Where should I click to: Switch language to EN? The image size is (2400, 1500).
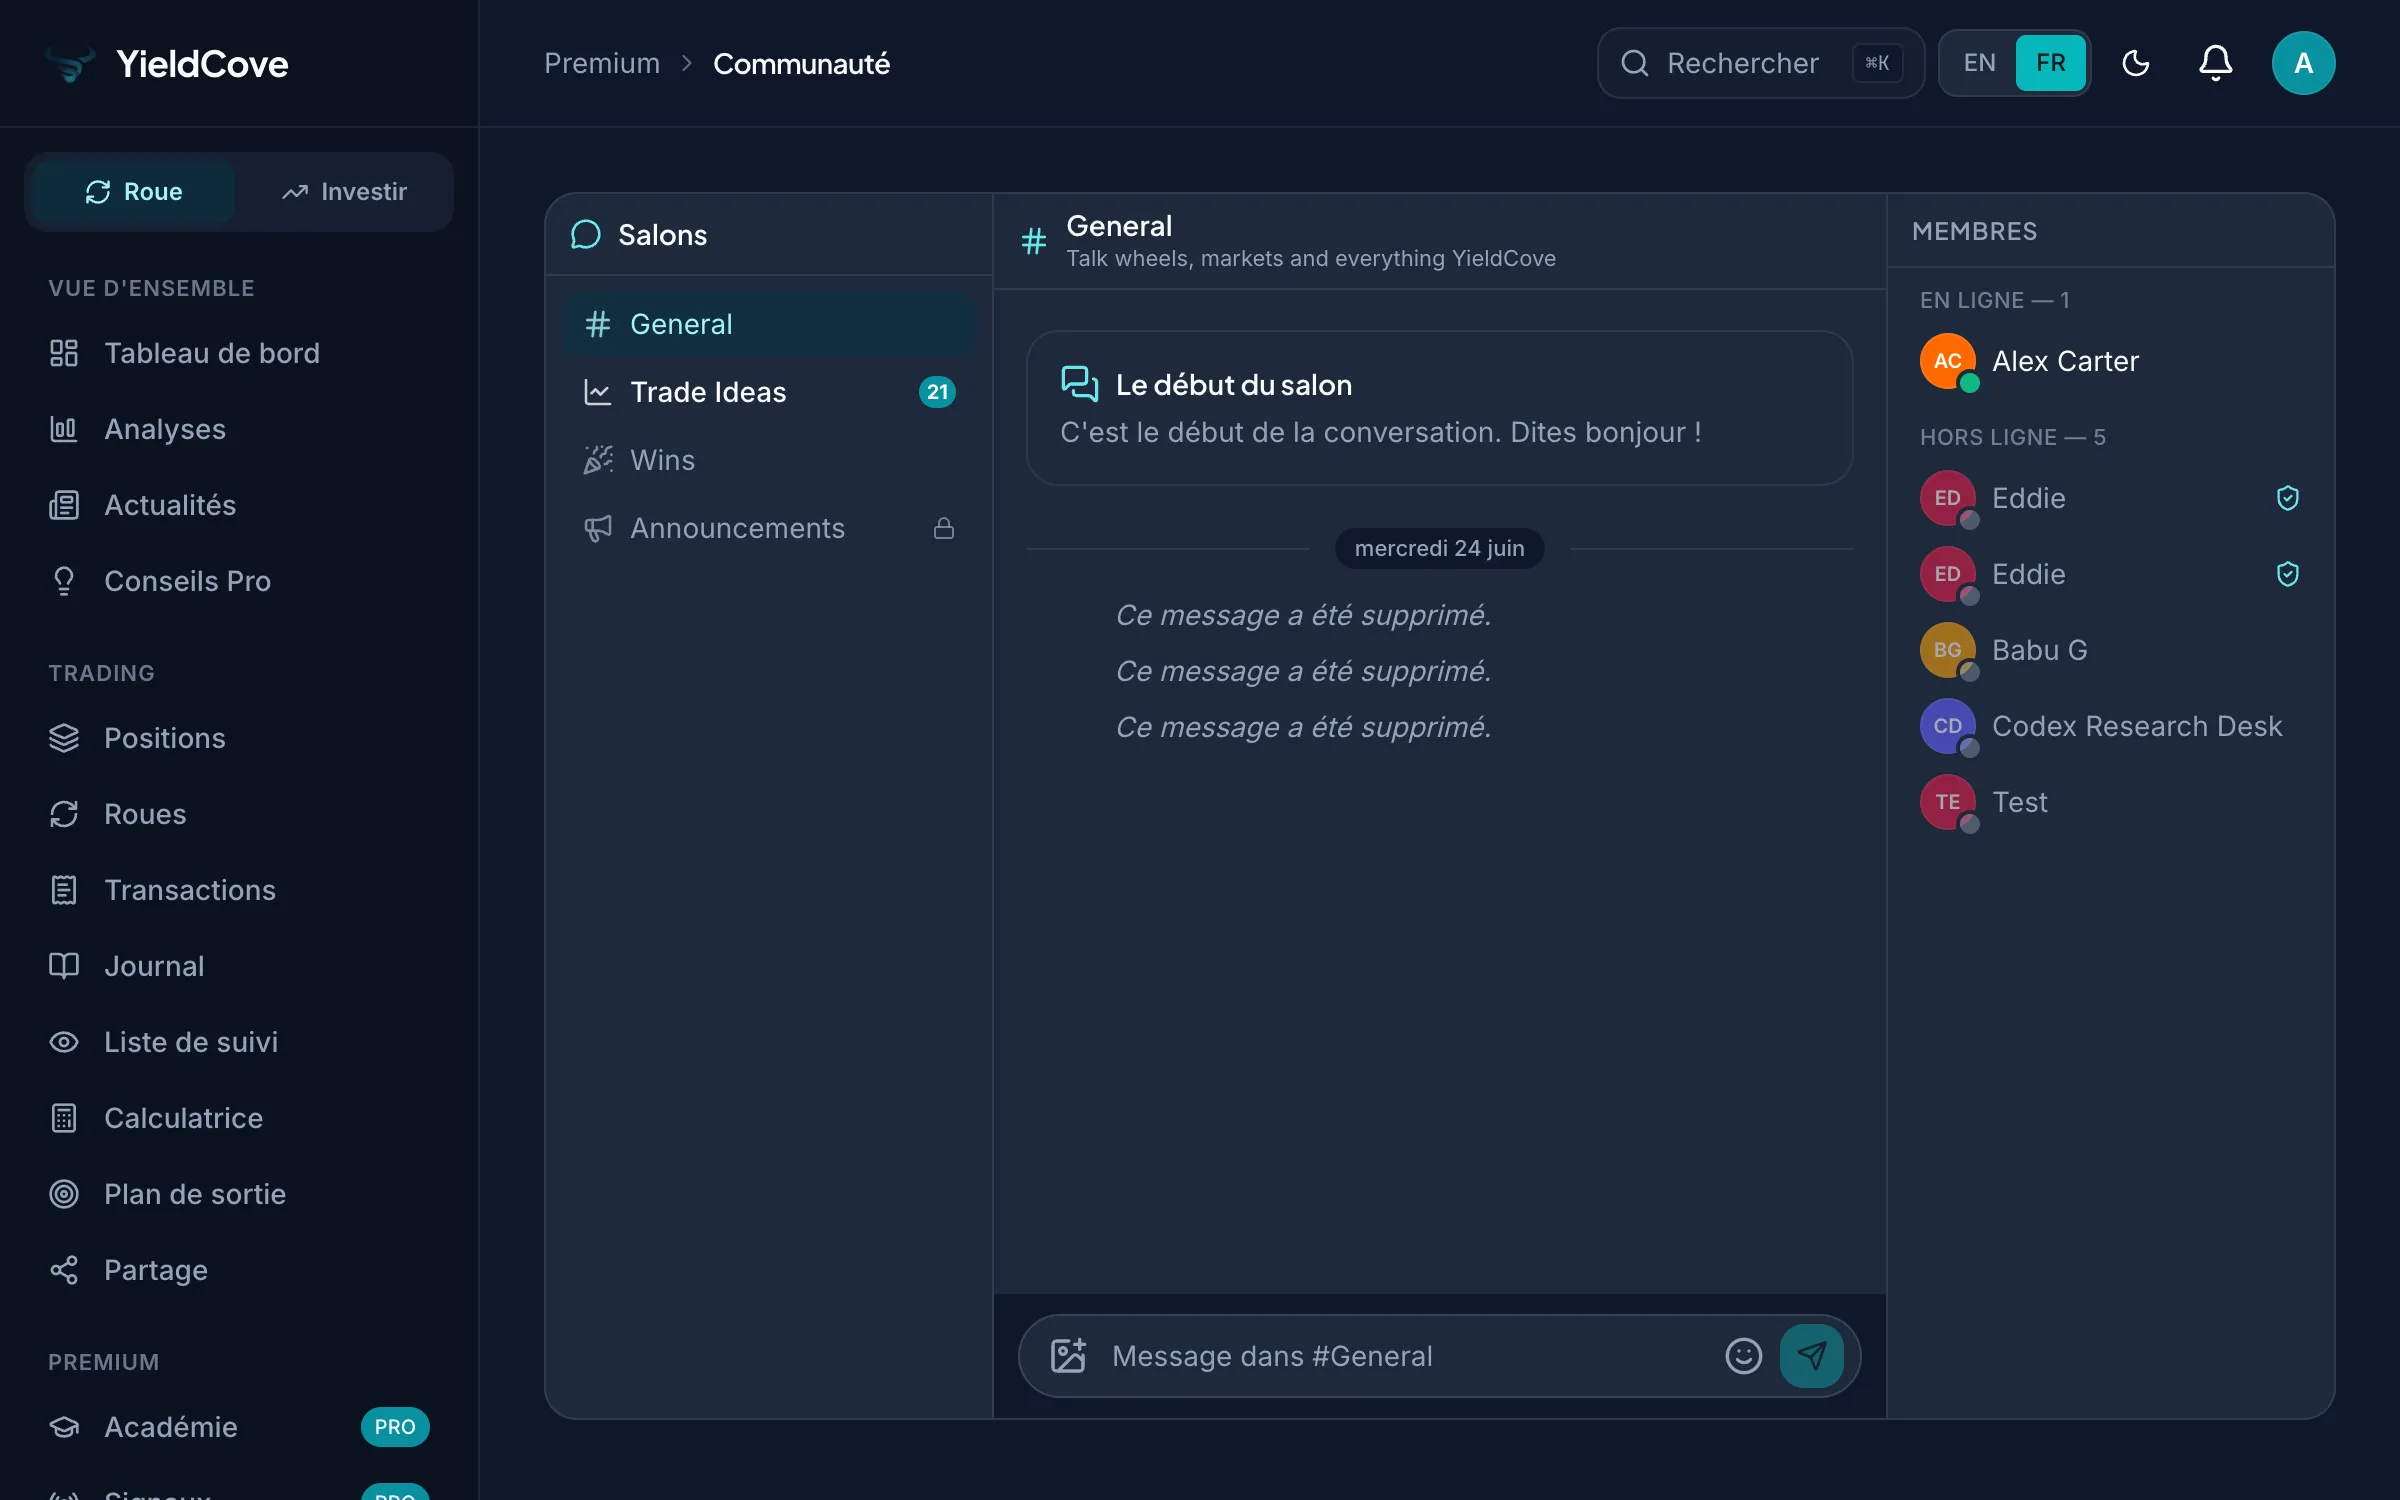(1980, 63)
